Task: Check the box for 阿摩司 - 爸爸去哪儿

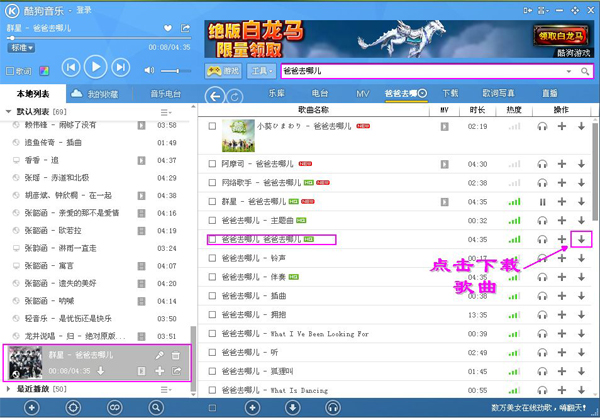Action: click(x=212, y=164)
